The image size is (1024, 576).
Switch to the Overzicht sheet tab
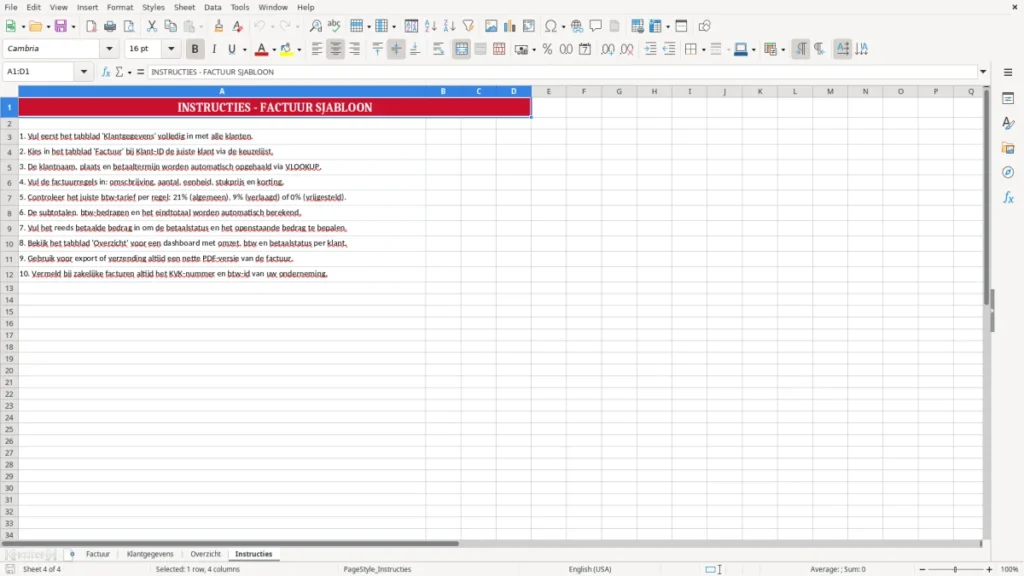click(206, 554)
